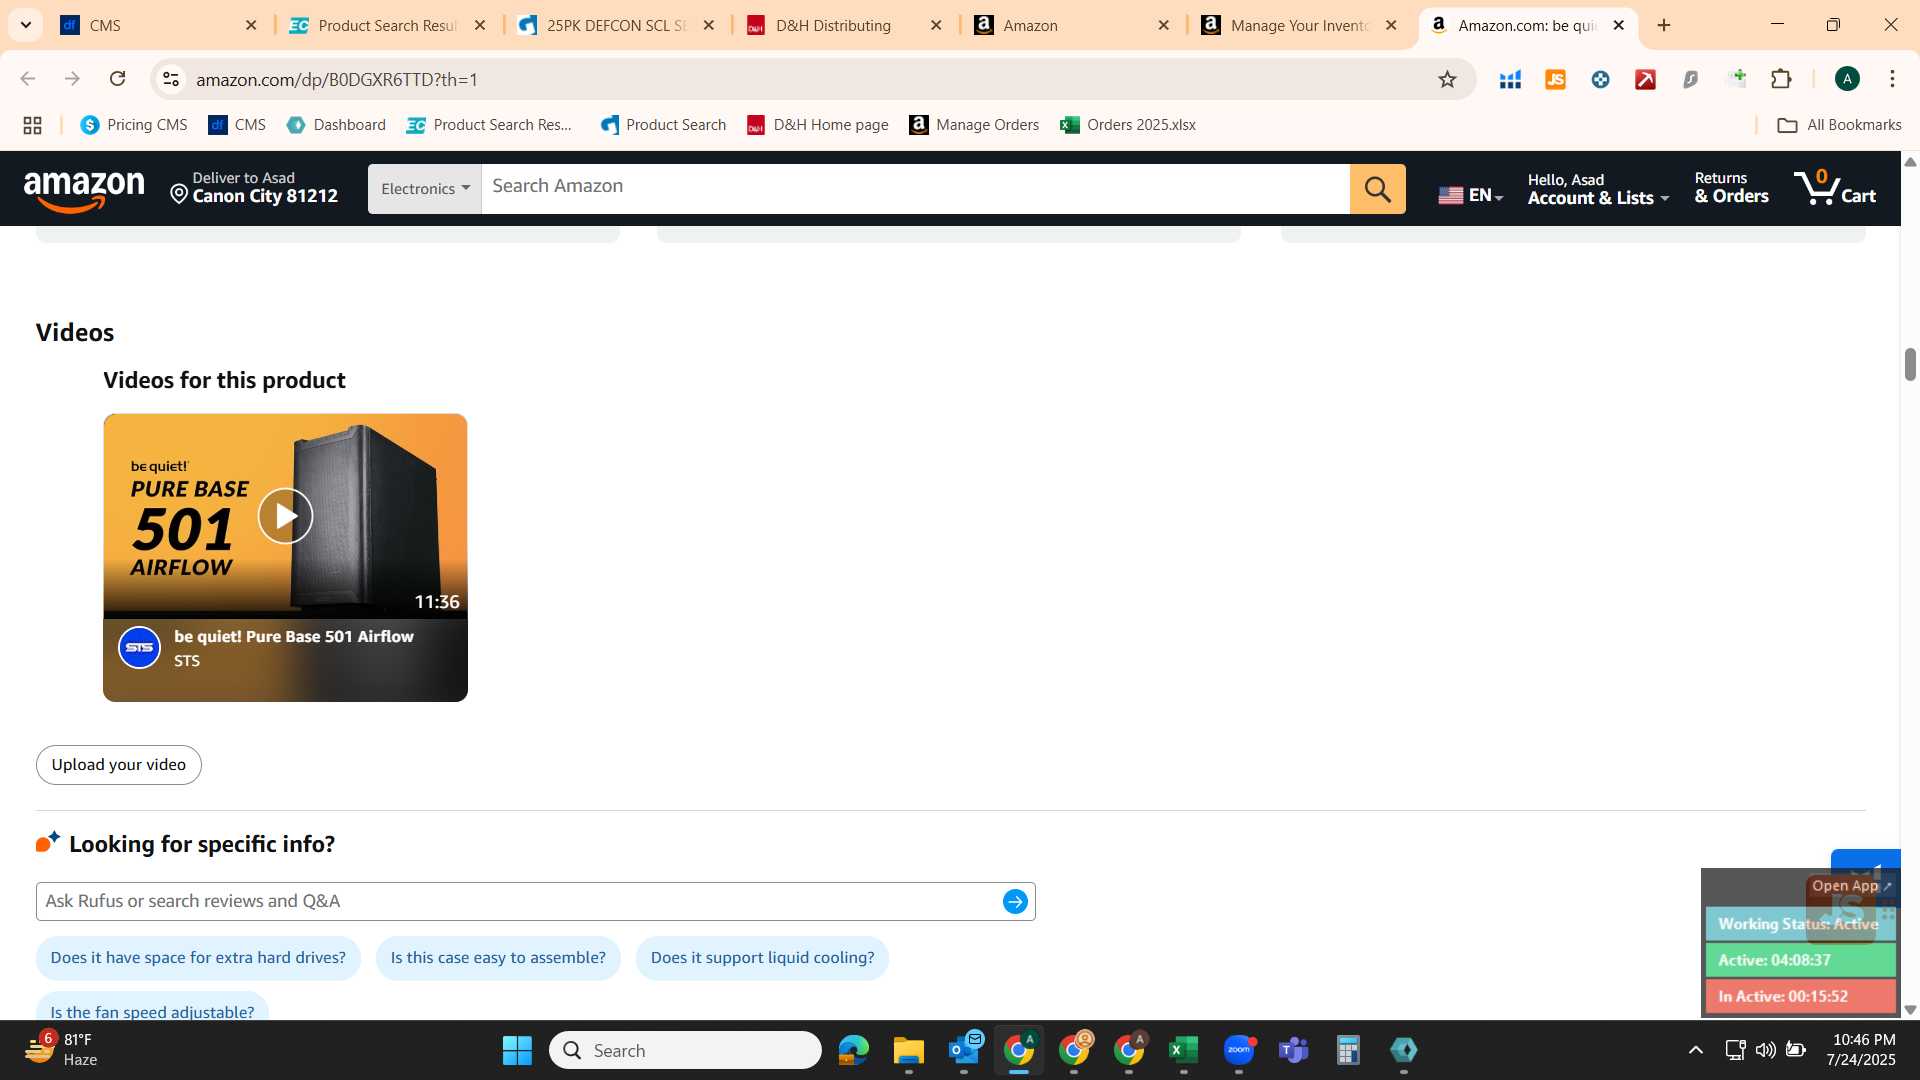Open Zoom from the taskbar
Image resolution: width=1920 pixels, height=1080 pixels.
tap(1238, 1051)
